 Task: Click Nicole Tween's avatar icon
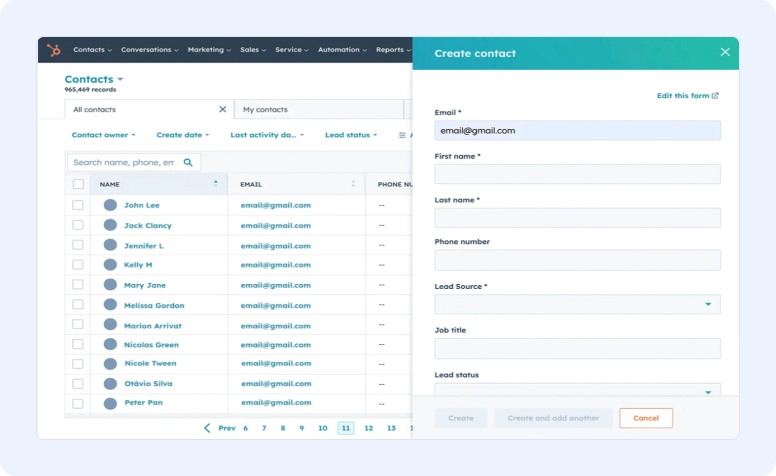click(x=110, y=364)
